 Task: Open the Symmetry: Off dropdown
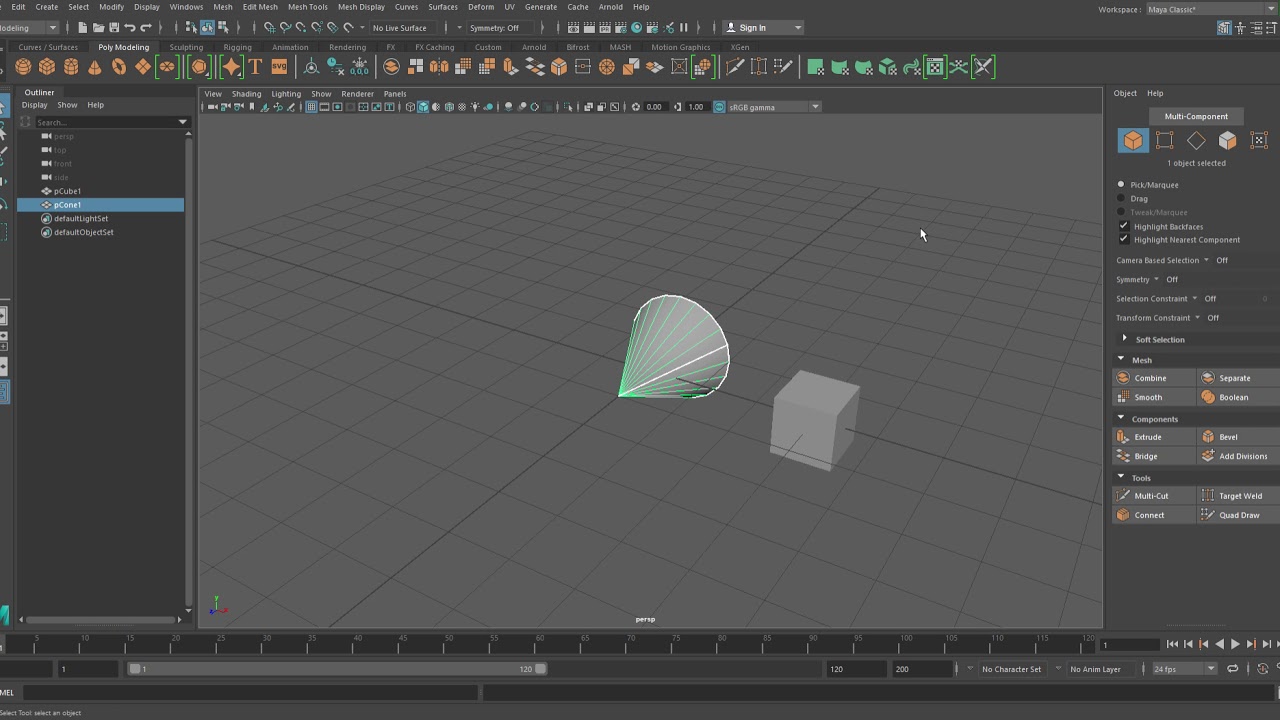pyautogui.click(x=500, y=27)
